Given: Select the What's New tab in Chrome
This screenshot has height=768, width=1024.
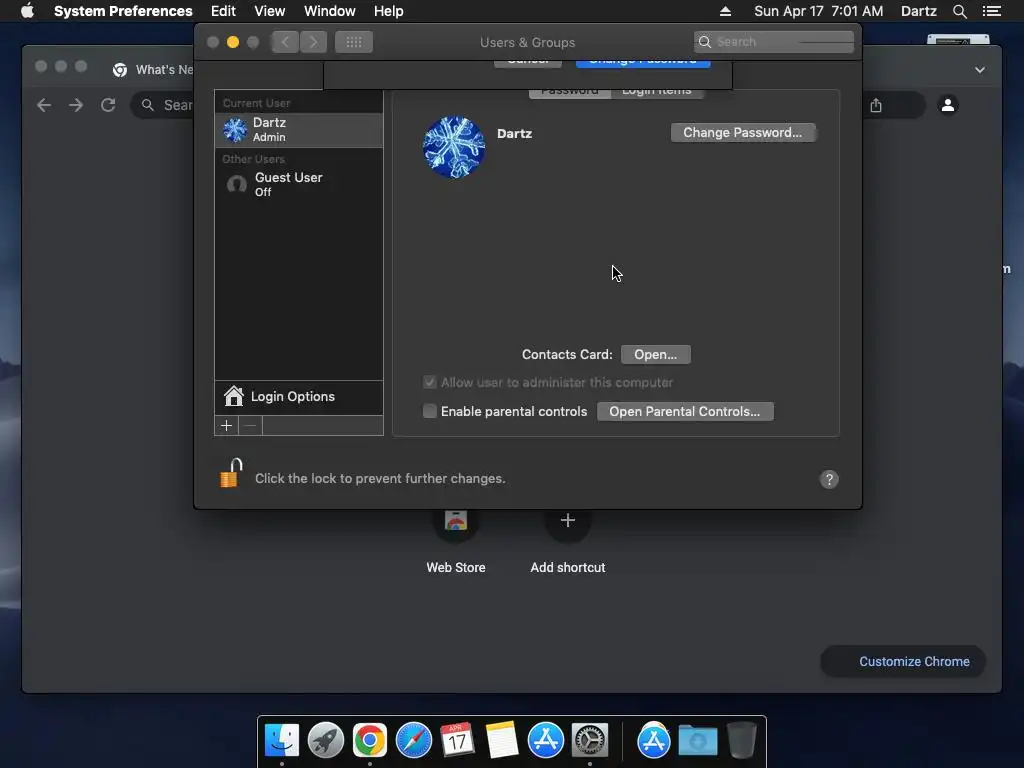Looking at the screenshot, I should [x=153, y=70].
